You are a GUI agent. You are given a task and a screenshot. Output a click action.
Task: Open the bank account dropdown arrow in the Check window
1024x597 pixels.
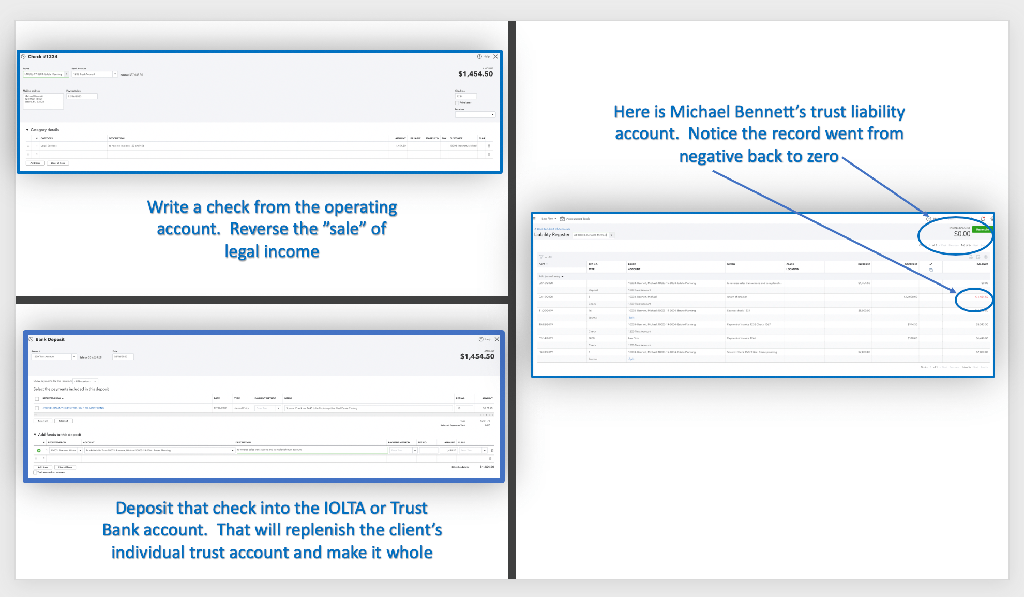115,74
